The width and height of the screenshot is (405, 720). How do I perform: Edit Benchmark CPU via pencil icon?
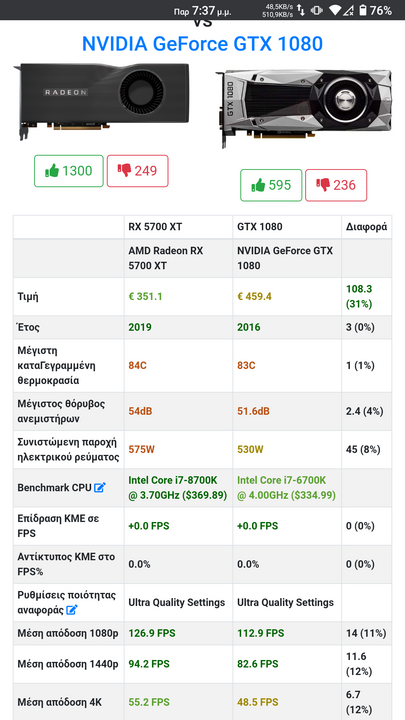coord(100,488)
